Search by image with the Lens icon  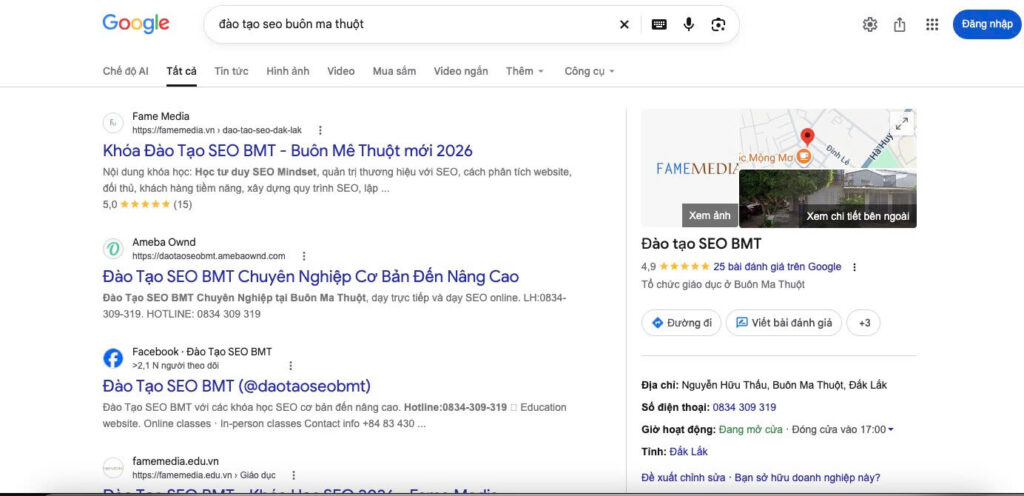(x=718, y=25)
